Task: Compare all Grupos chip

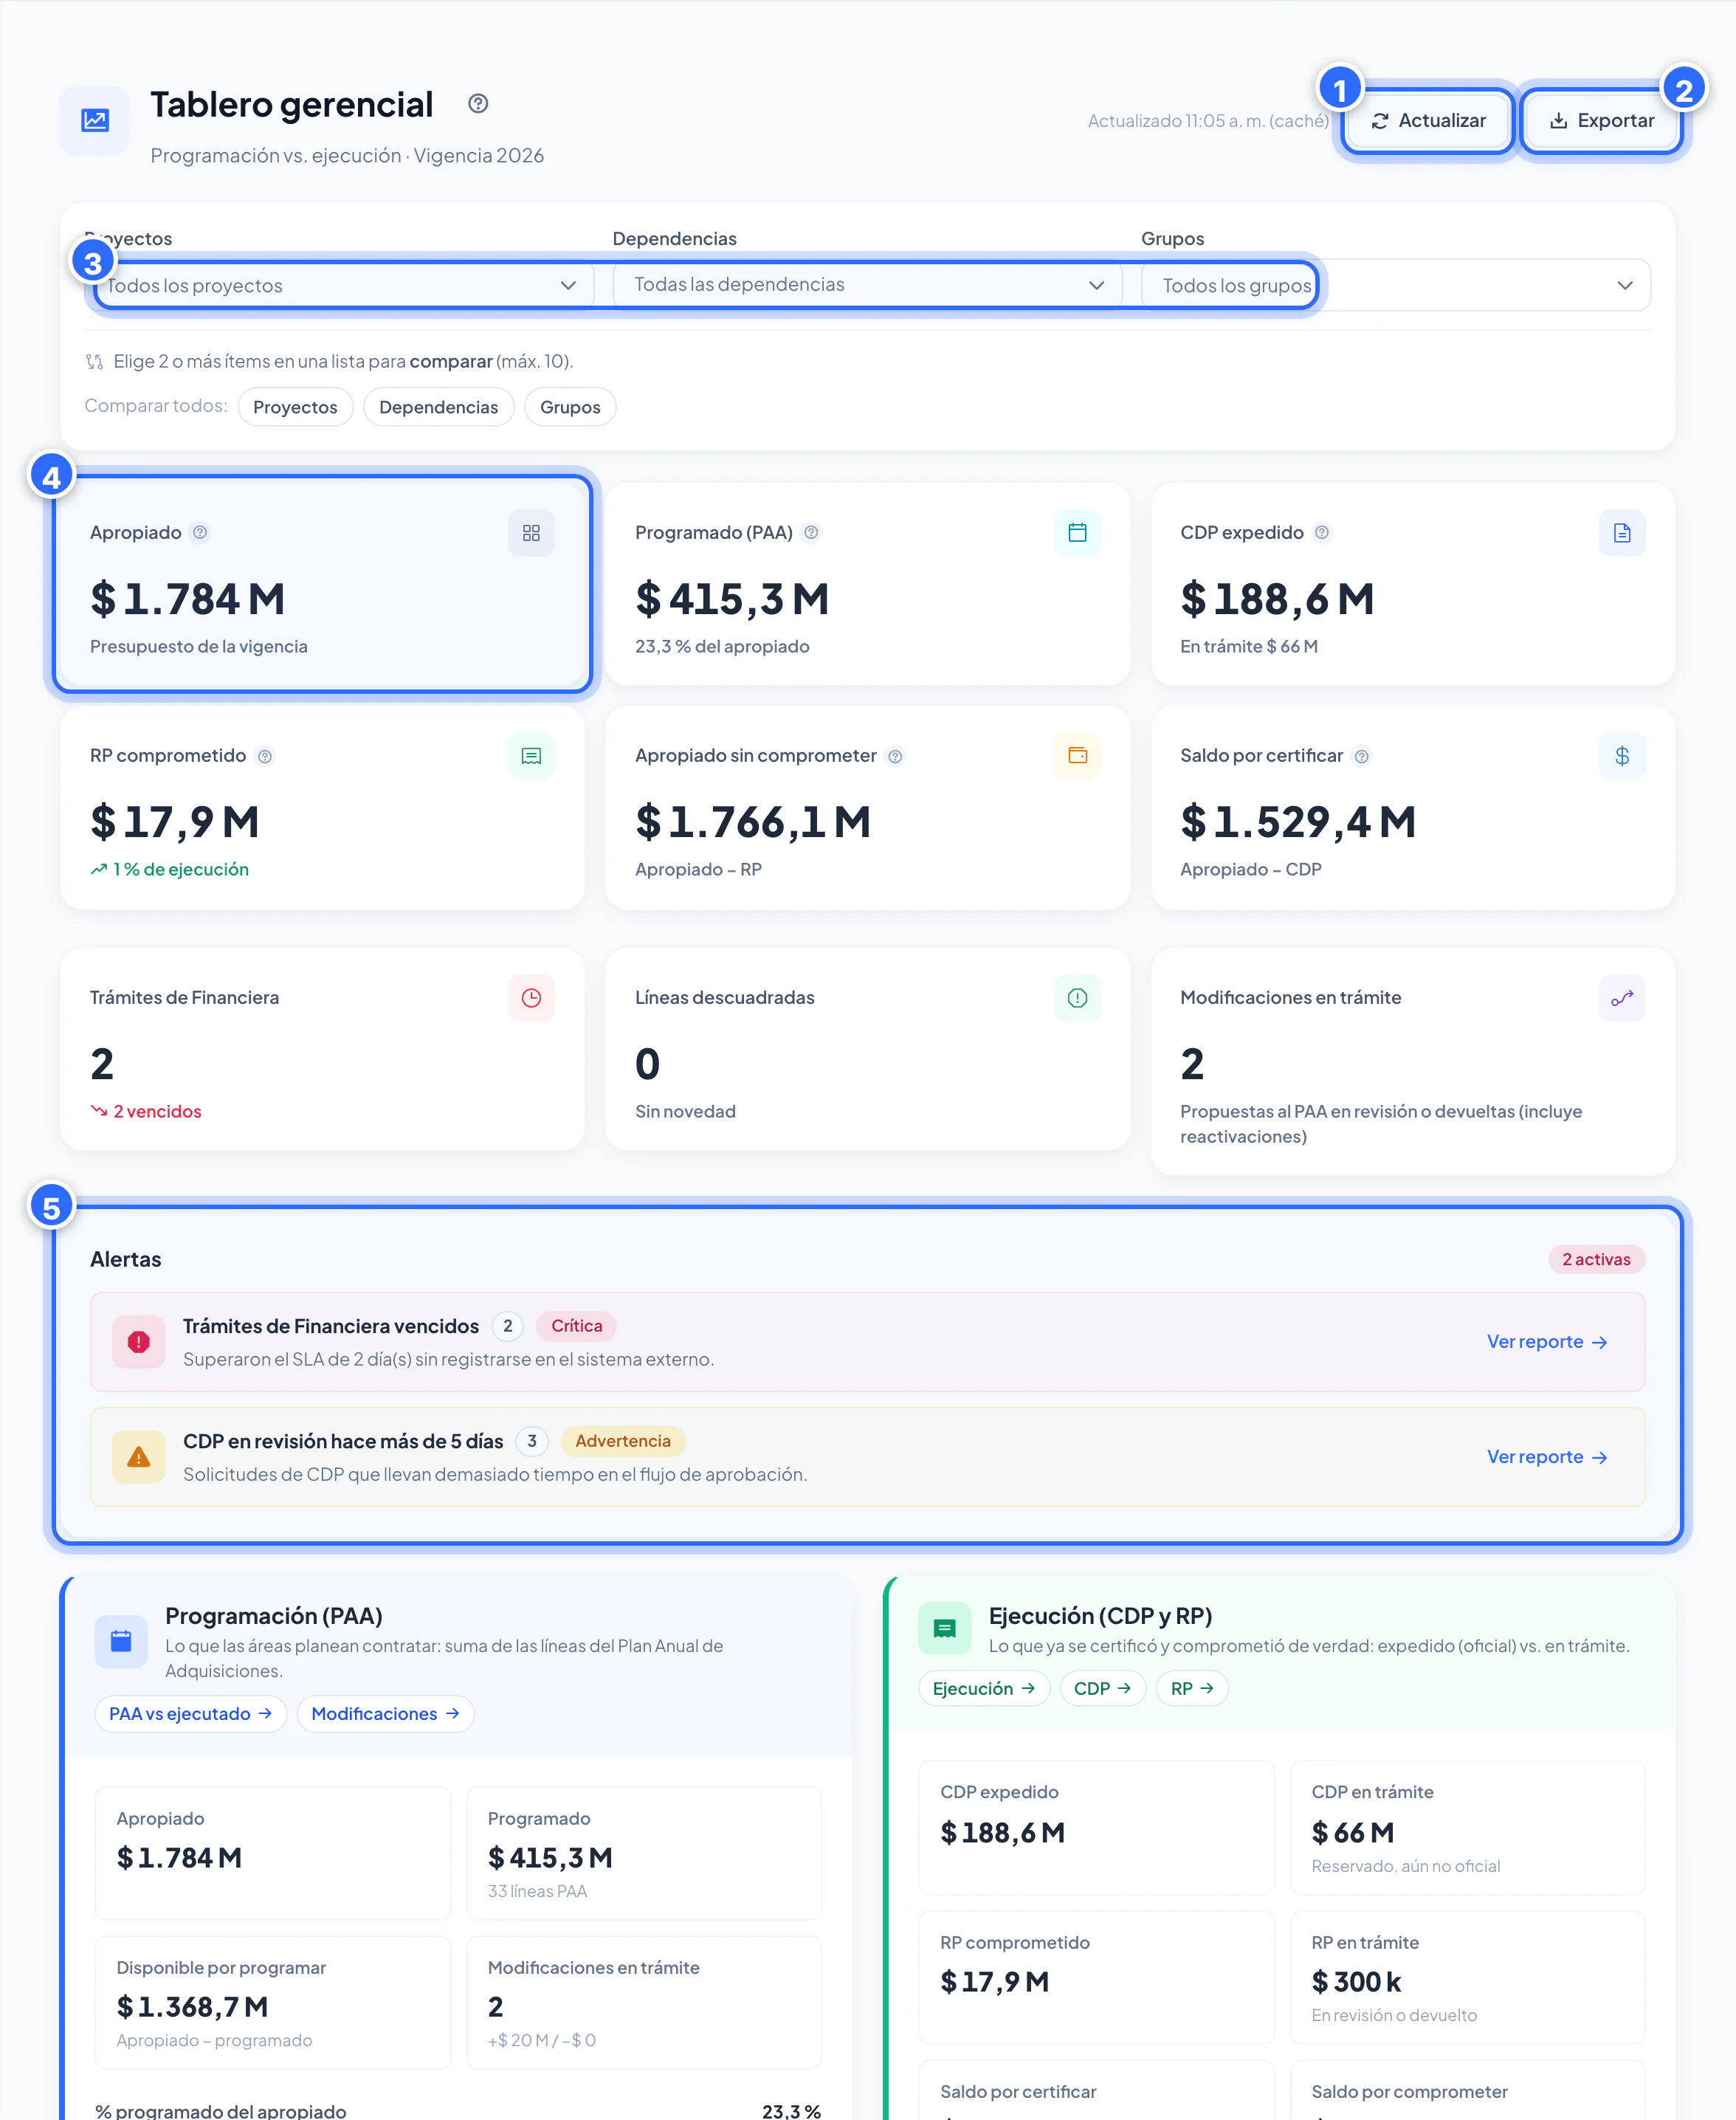Action: pyautogui.click(x=570, y=407)
